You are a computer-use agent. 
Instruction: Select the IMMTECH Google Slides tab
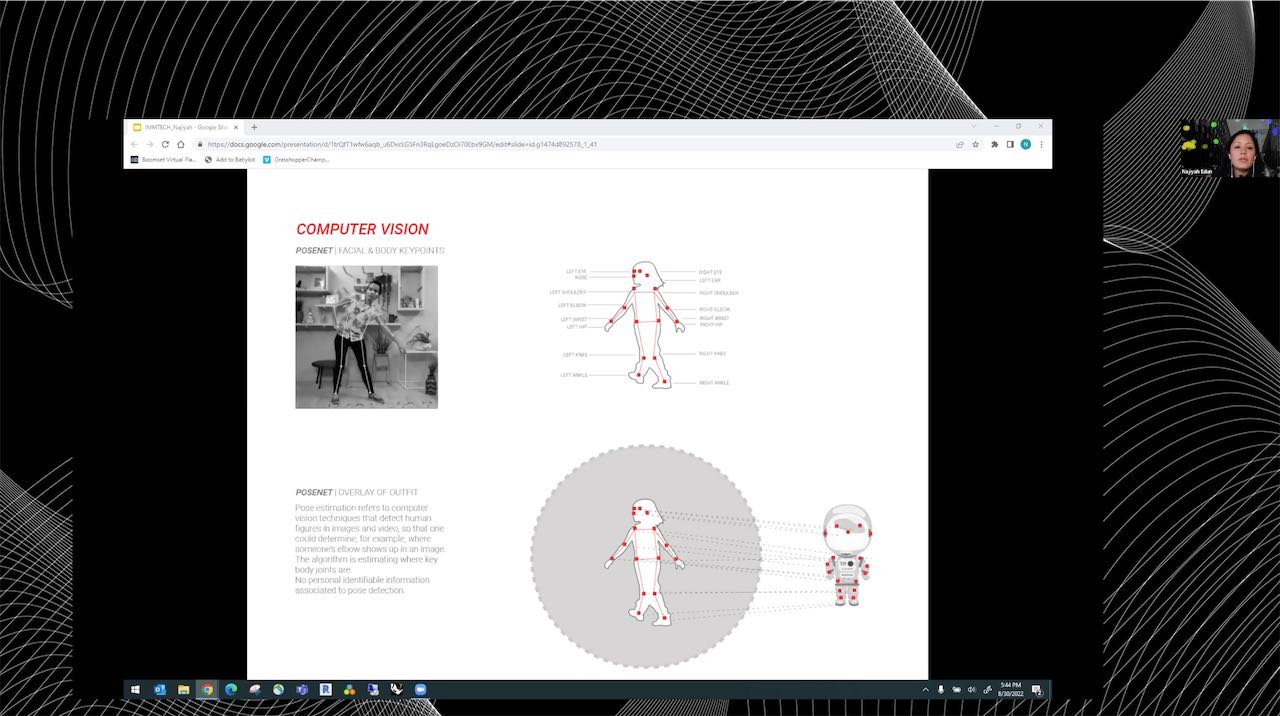(186, 127)
